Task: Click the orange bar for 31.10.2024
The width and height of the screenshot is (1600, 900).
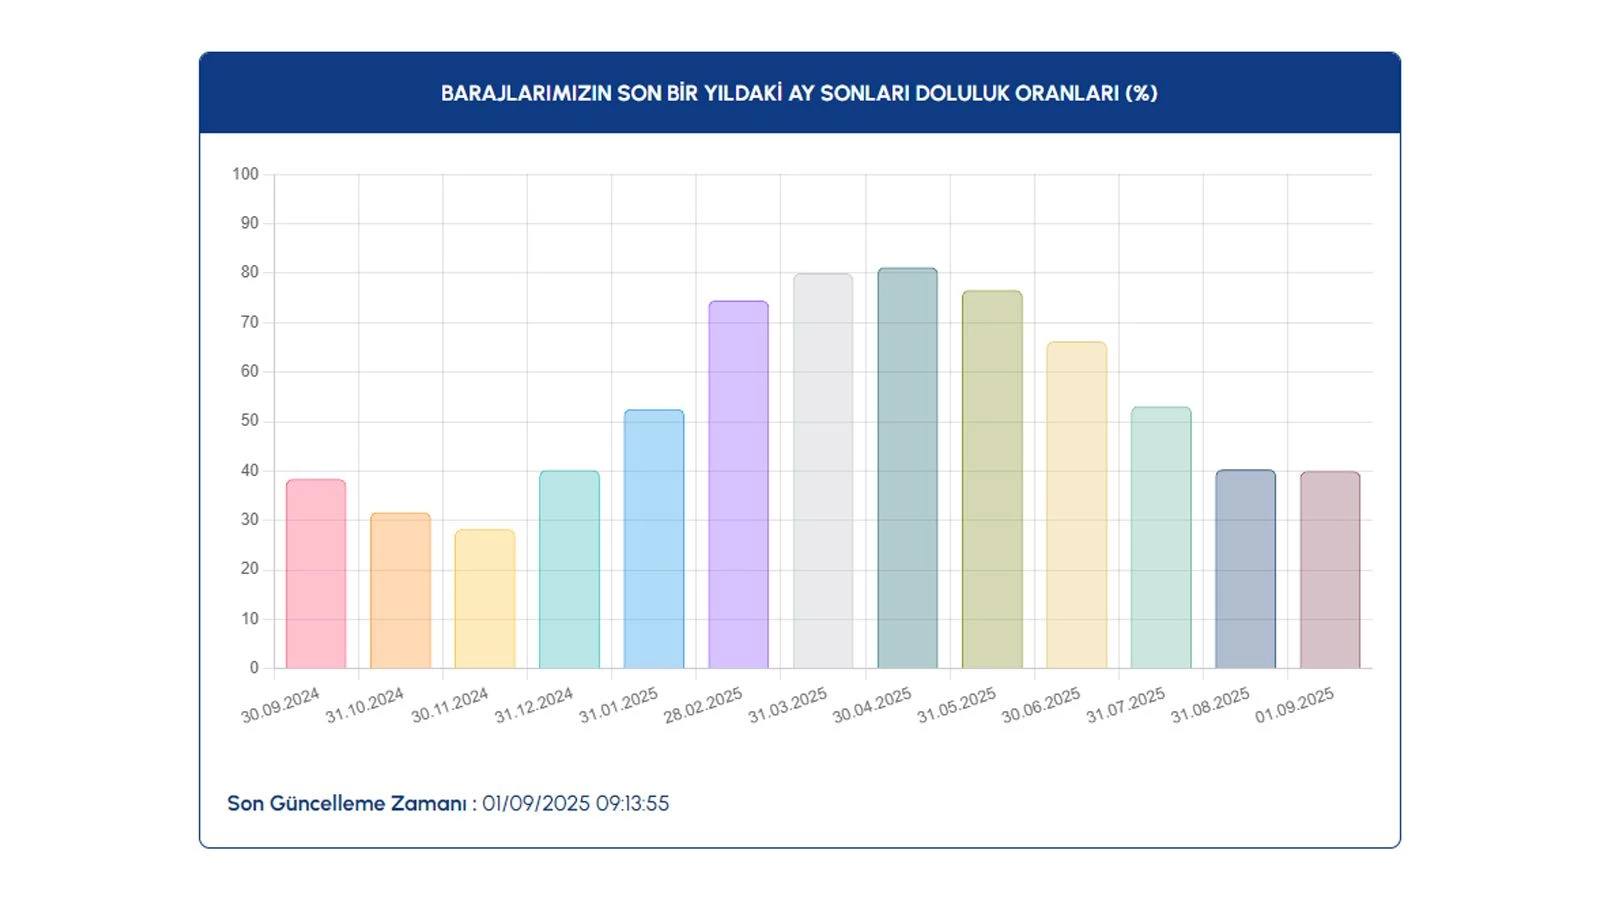Action: tap(400, 591)
